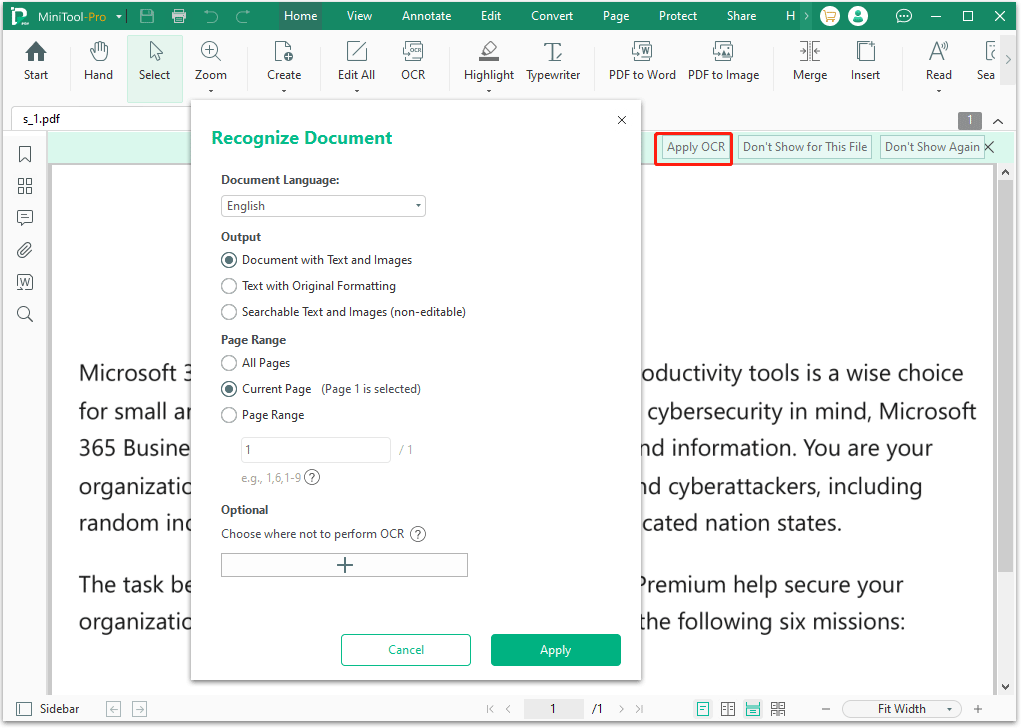
Task: Open the Protect tab
Action: [x=678, y=16]
